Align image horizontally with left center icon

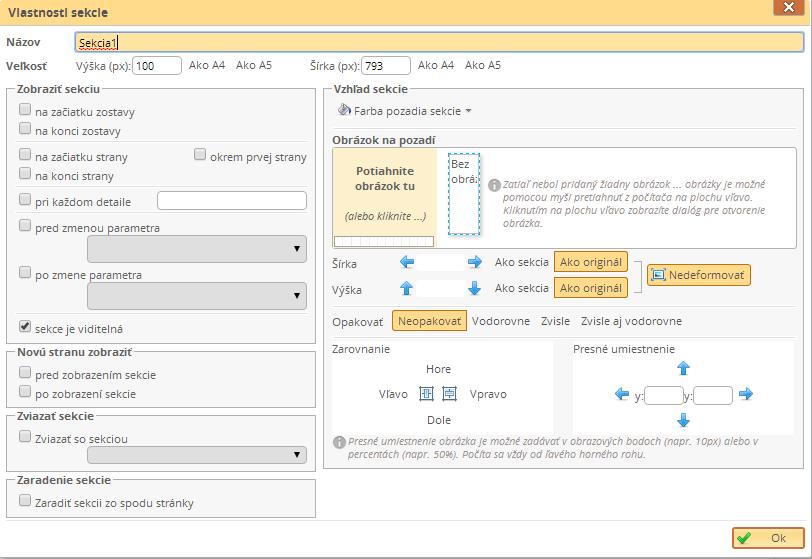tap(426, 394)
